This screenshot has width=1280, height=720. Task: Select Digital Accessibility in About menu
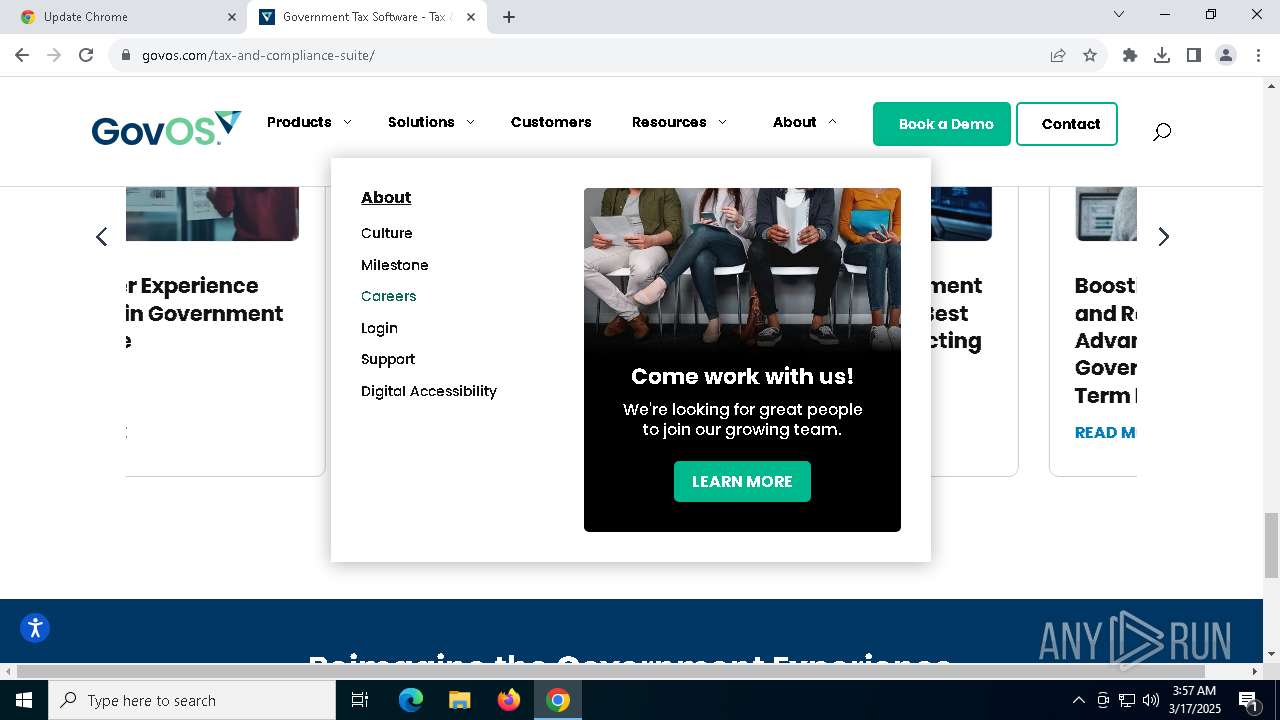[428, 391]
